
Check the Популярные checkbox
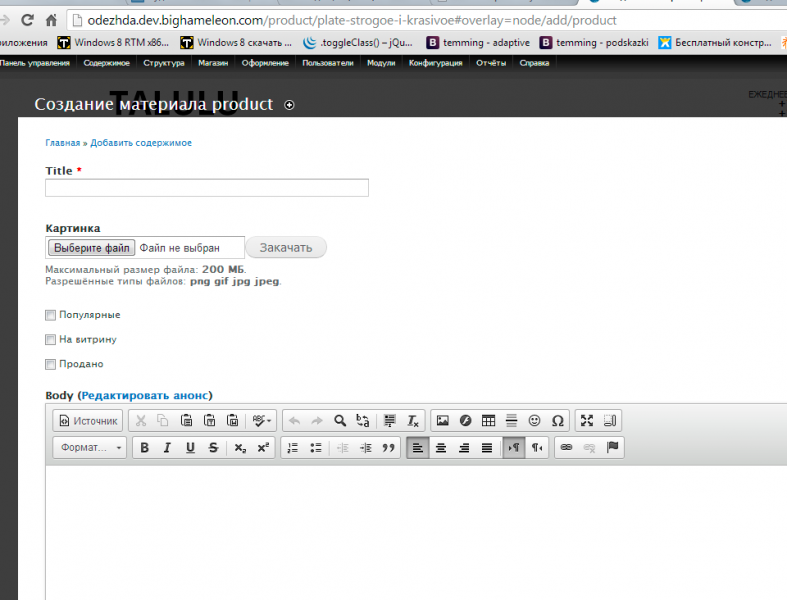pos(50,315)
